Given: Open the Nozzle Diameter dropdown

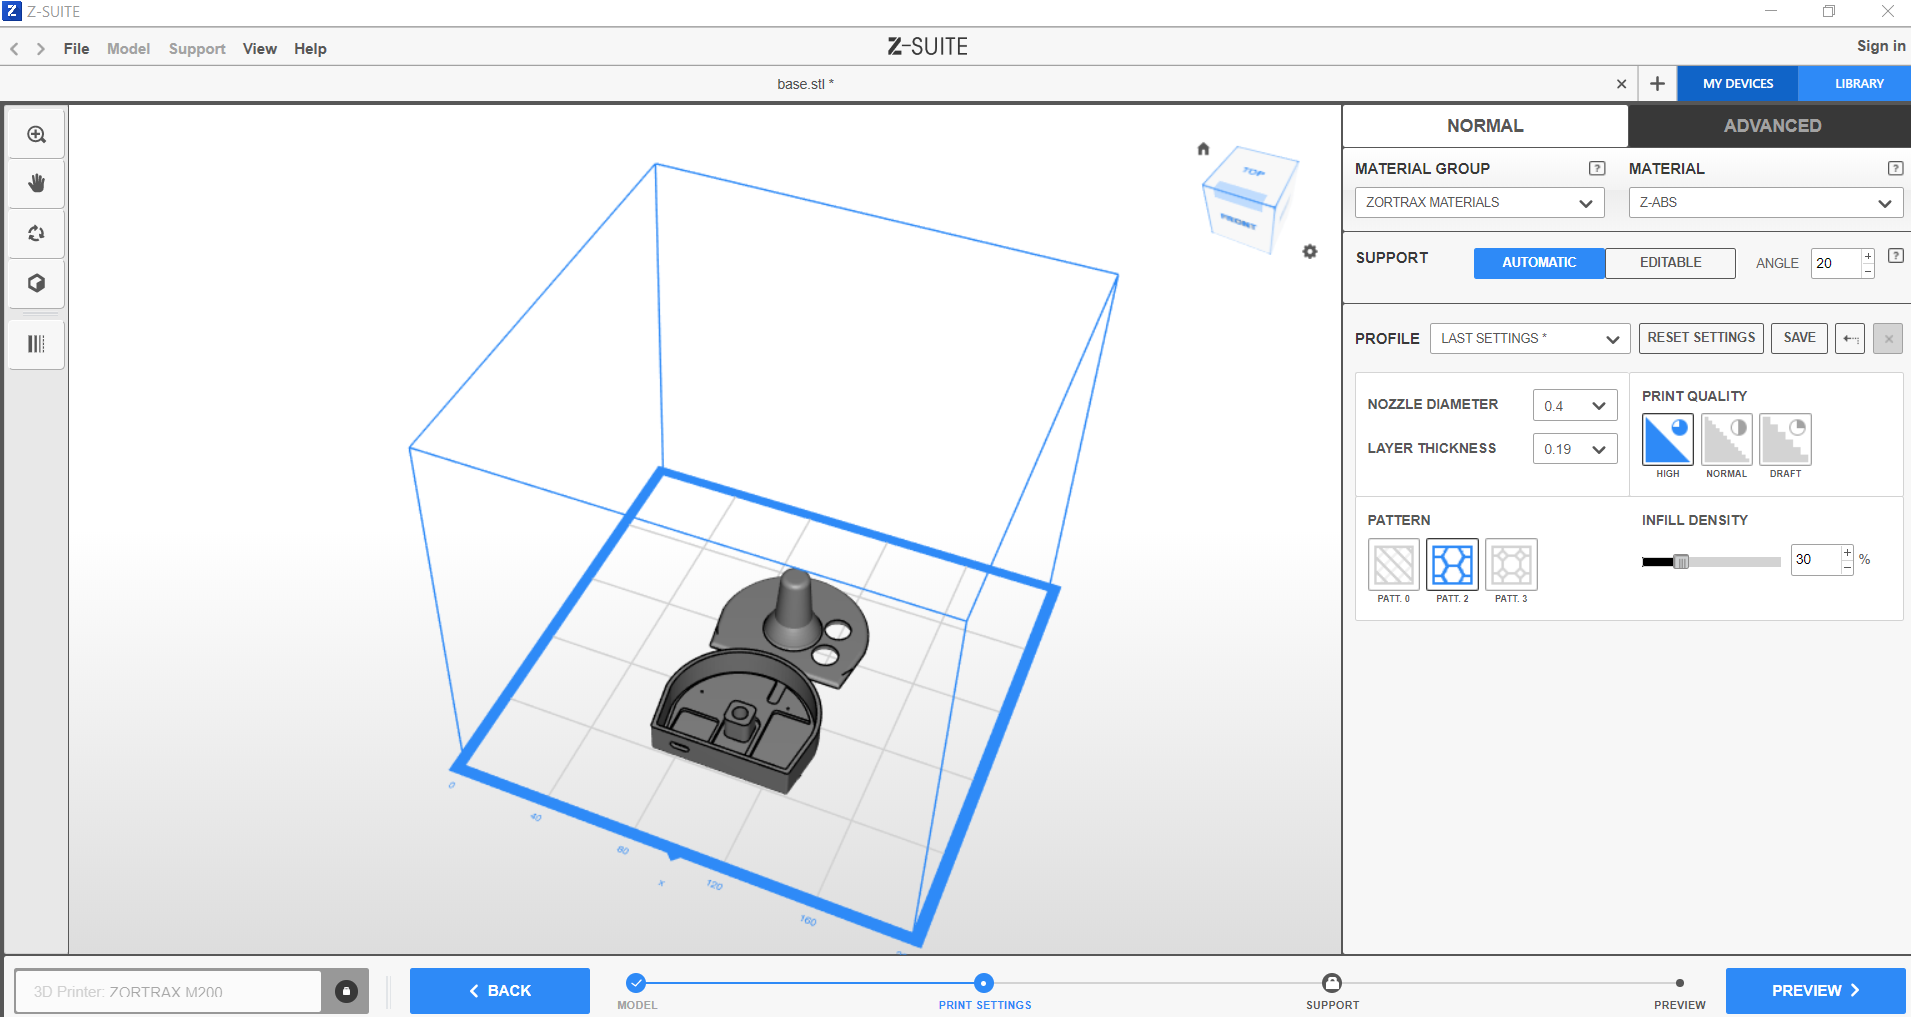Looking at the screenshot, I should (x=1575, y=405).
